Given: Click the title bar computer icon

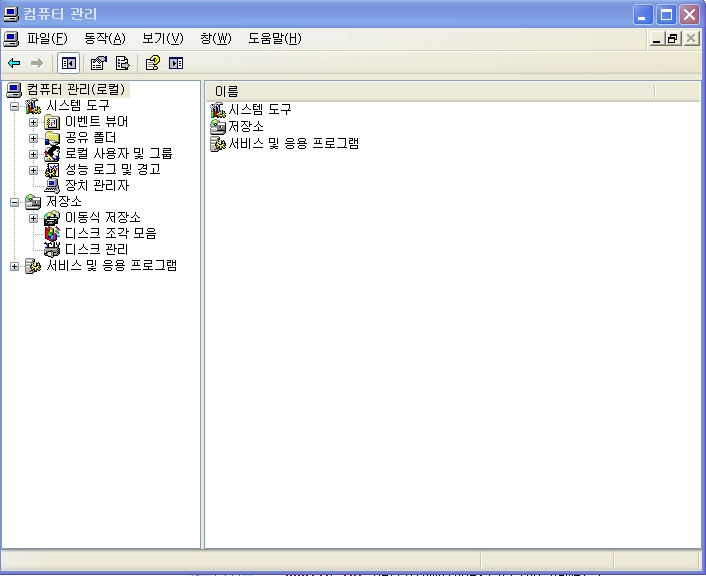Looking at the screenshot, I should [11, 14].
